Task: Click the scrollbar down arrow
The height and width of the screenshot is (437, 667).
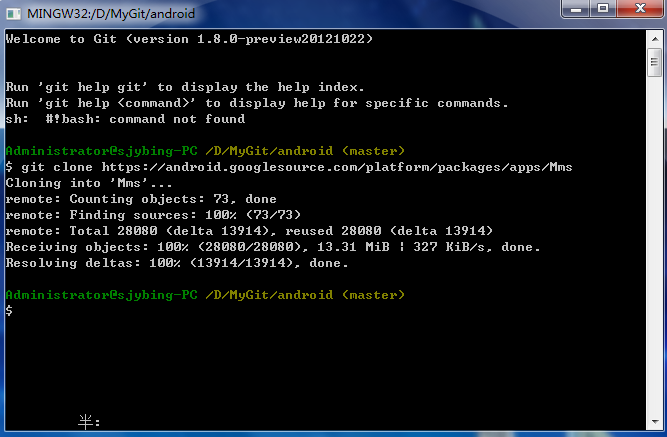Action: click(654, 422)
